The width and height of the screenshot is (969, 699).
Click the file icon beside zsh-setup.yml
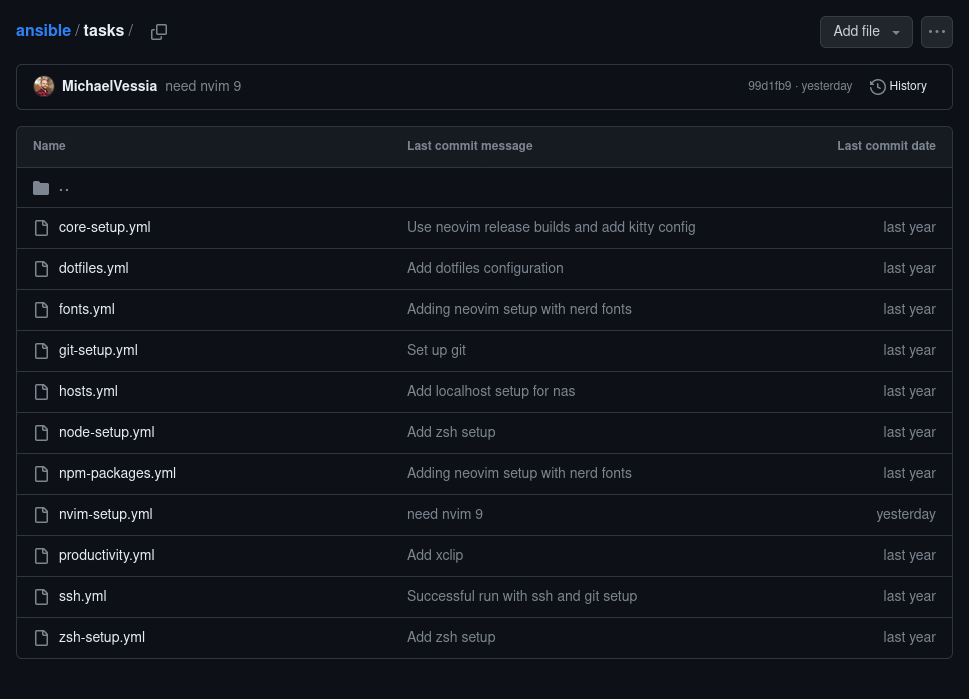[41, 638]
